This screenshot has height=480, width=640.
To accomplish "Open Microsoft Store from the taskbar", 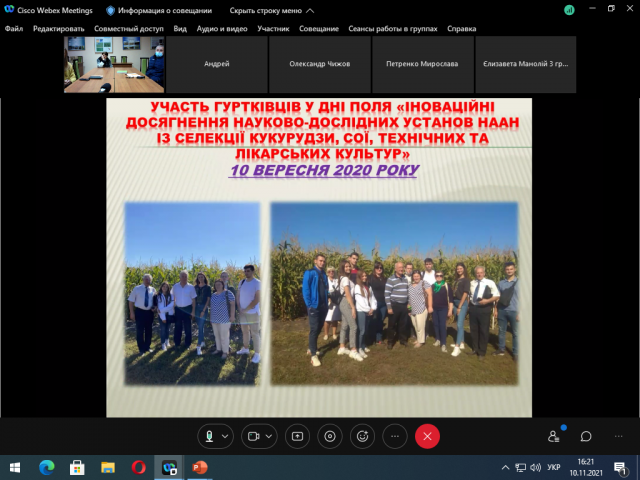I will coord(77,467).
